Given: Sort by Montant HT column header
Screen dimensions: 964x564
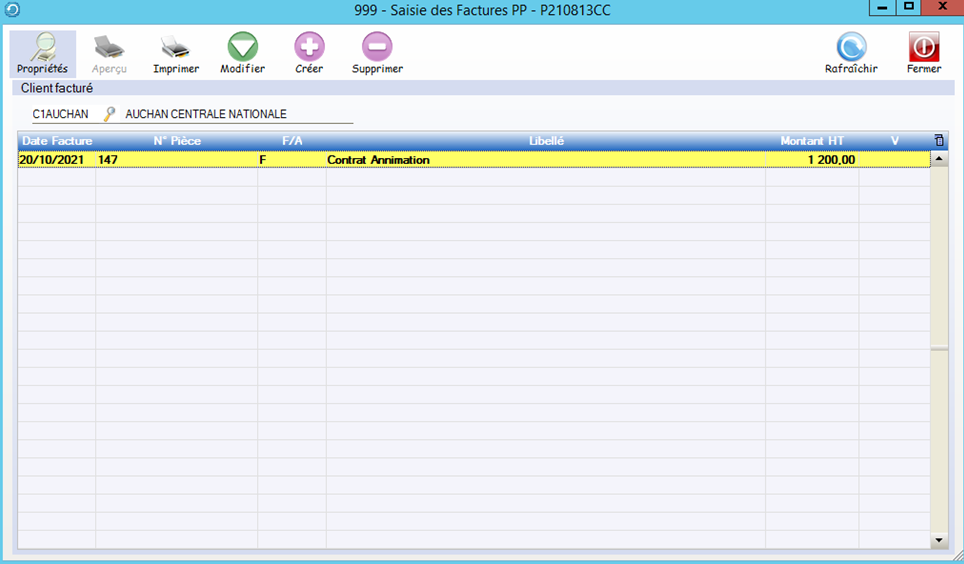Looking at the screenshot, I should coord(812,141).
